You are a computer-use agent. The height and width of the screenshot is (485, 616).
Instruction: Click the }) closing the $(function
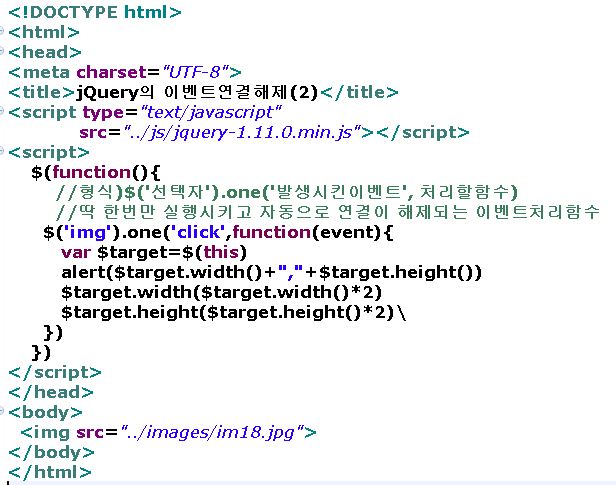point(41,353)
